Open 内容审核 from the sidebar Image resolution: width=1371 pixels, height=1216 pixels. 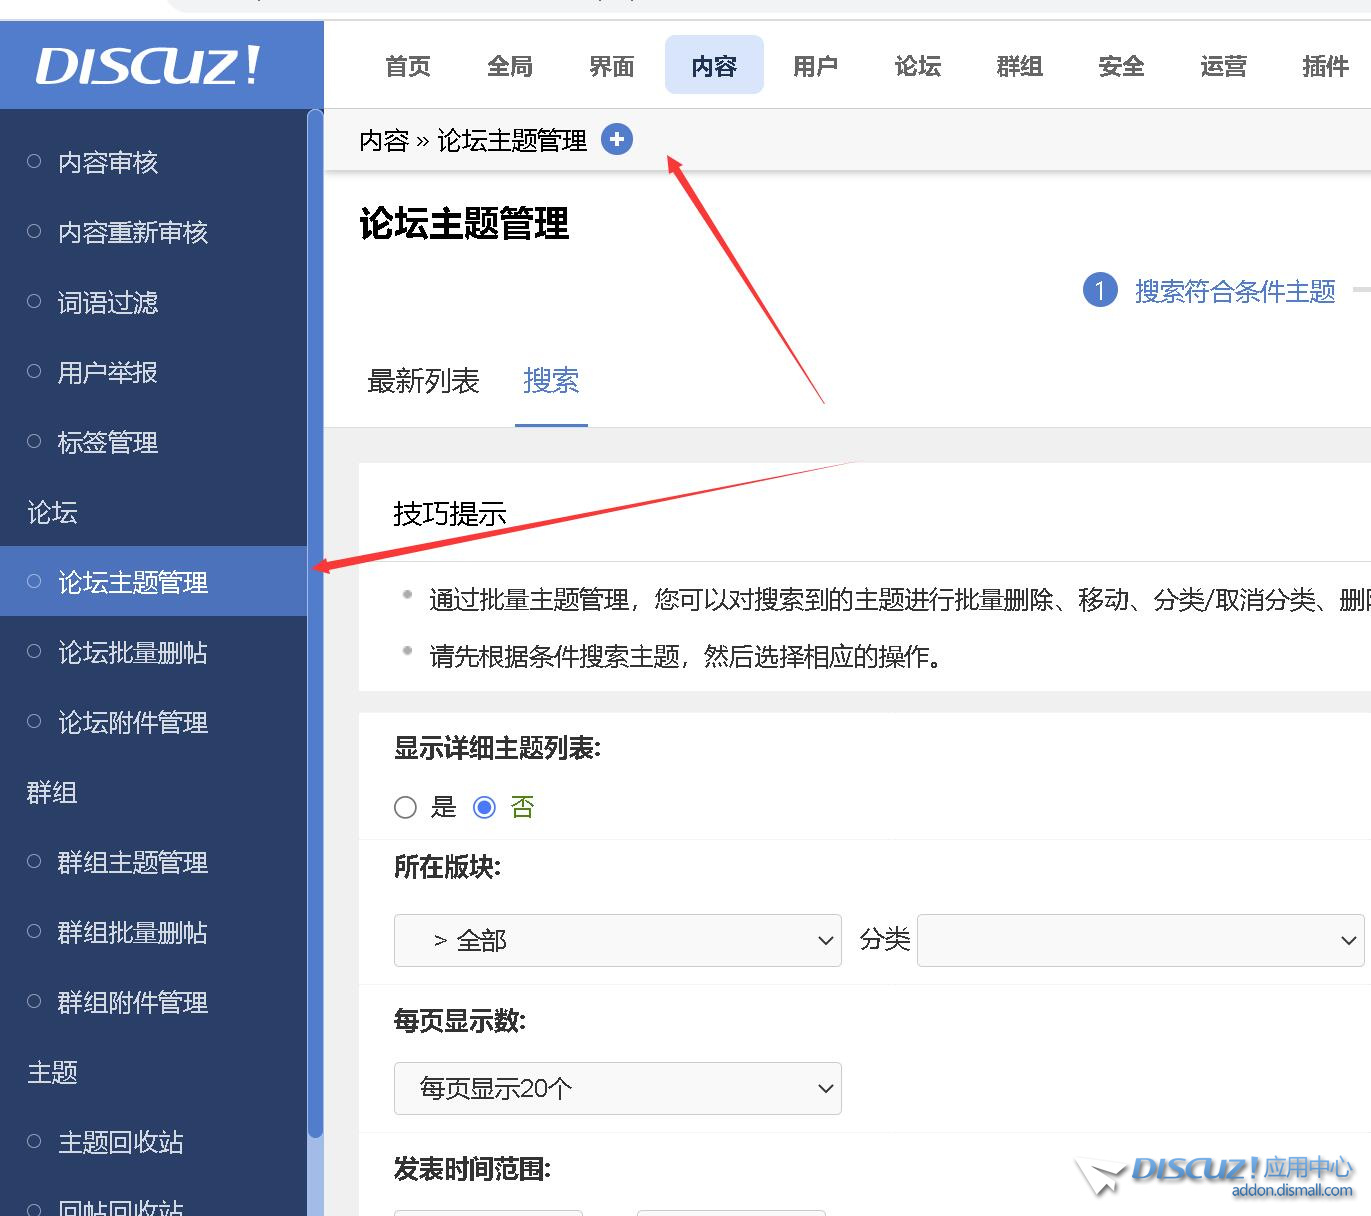pos(106,162)
